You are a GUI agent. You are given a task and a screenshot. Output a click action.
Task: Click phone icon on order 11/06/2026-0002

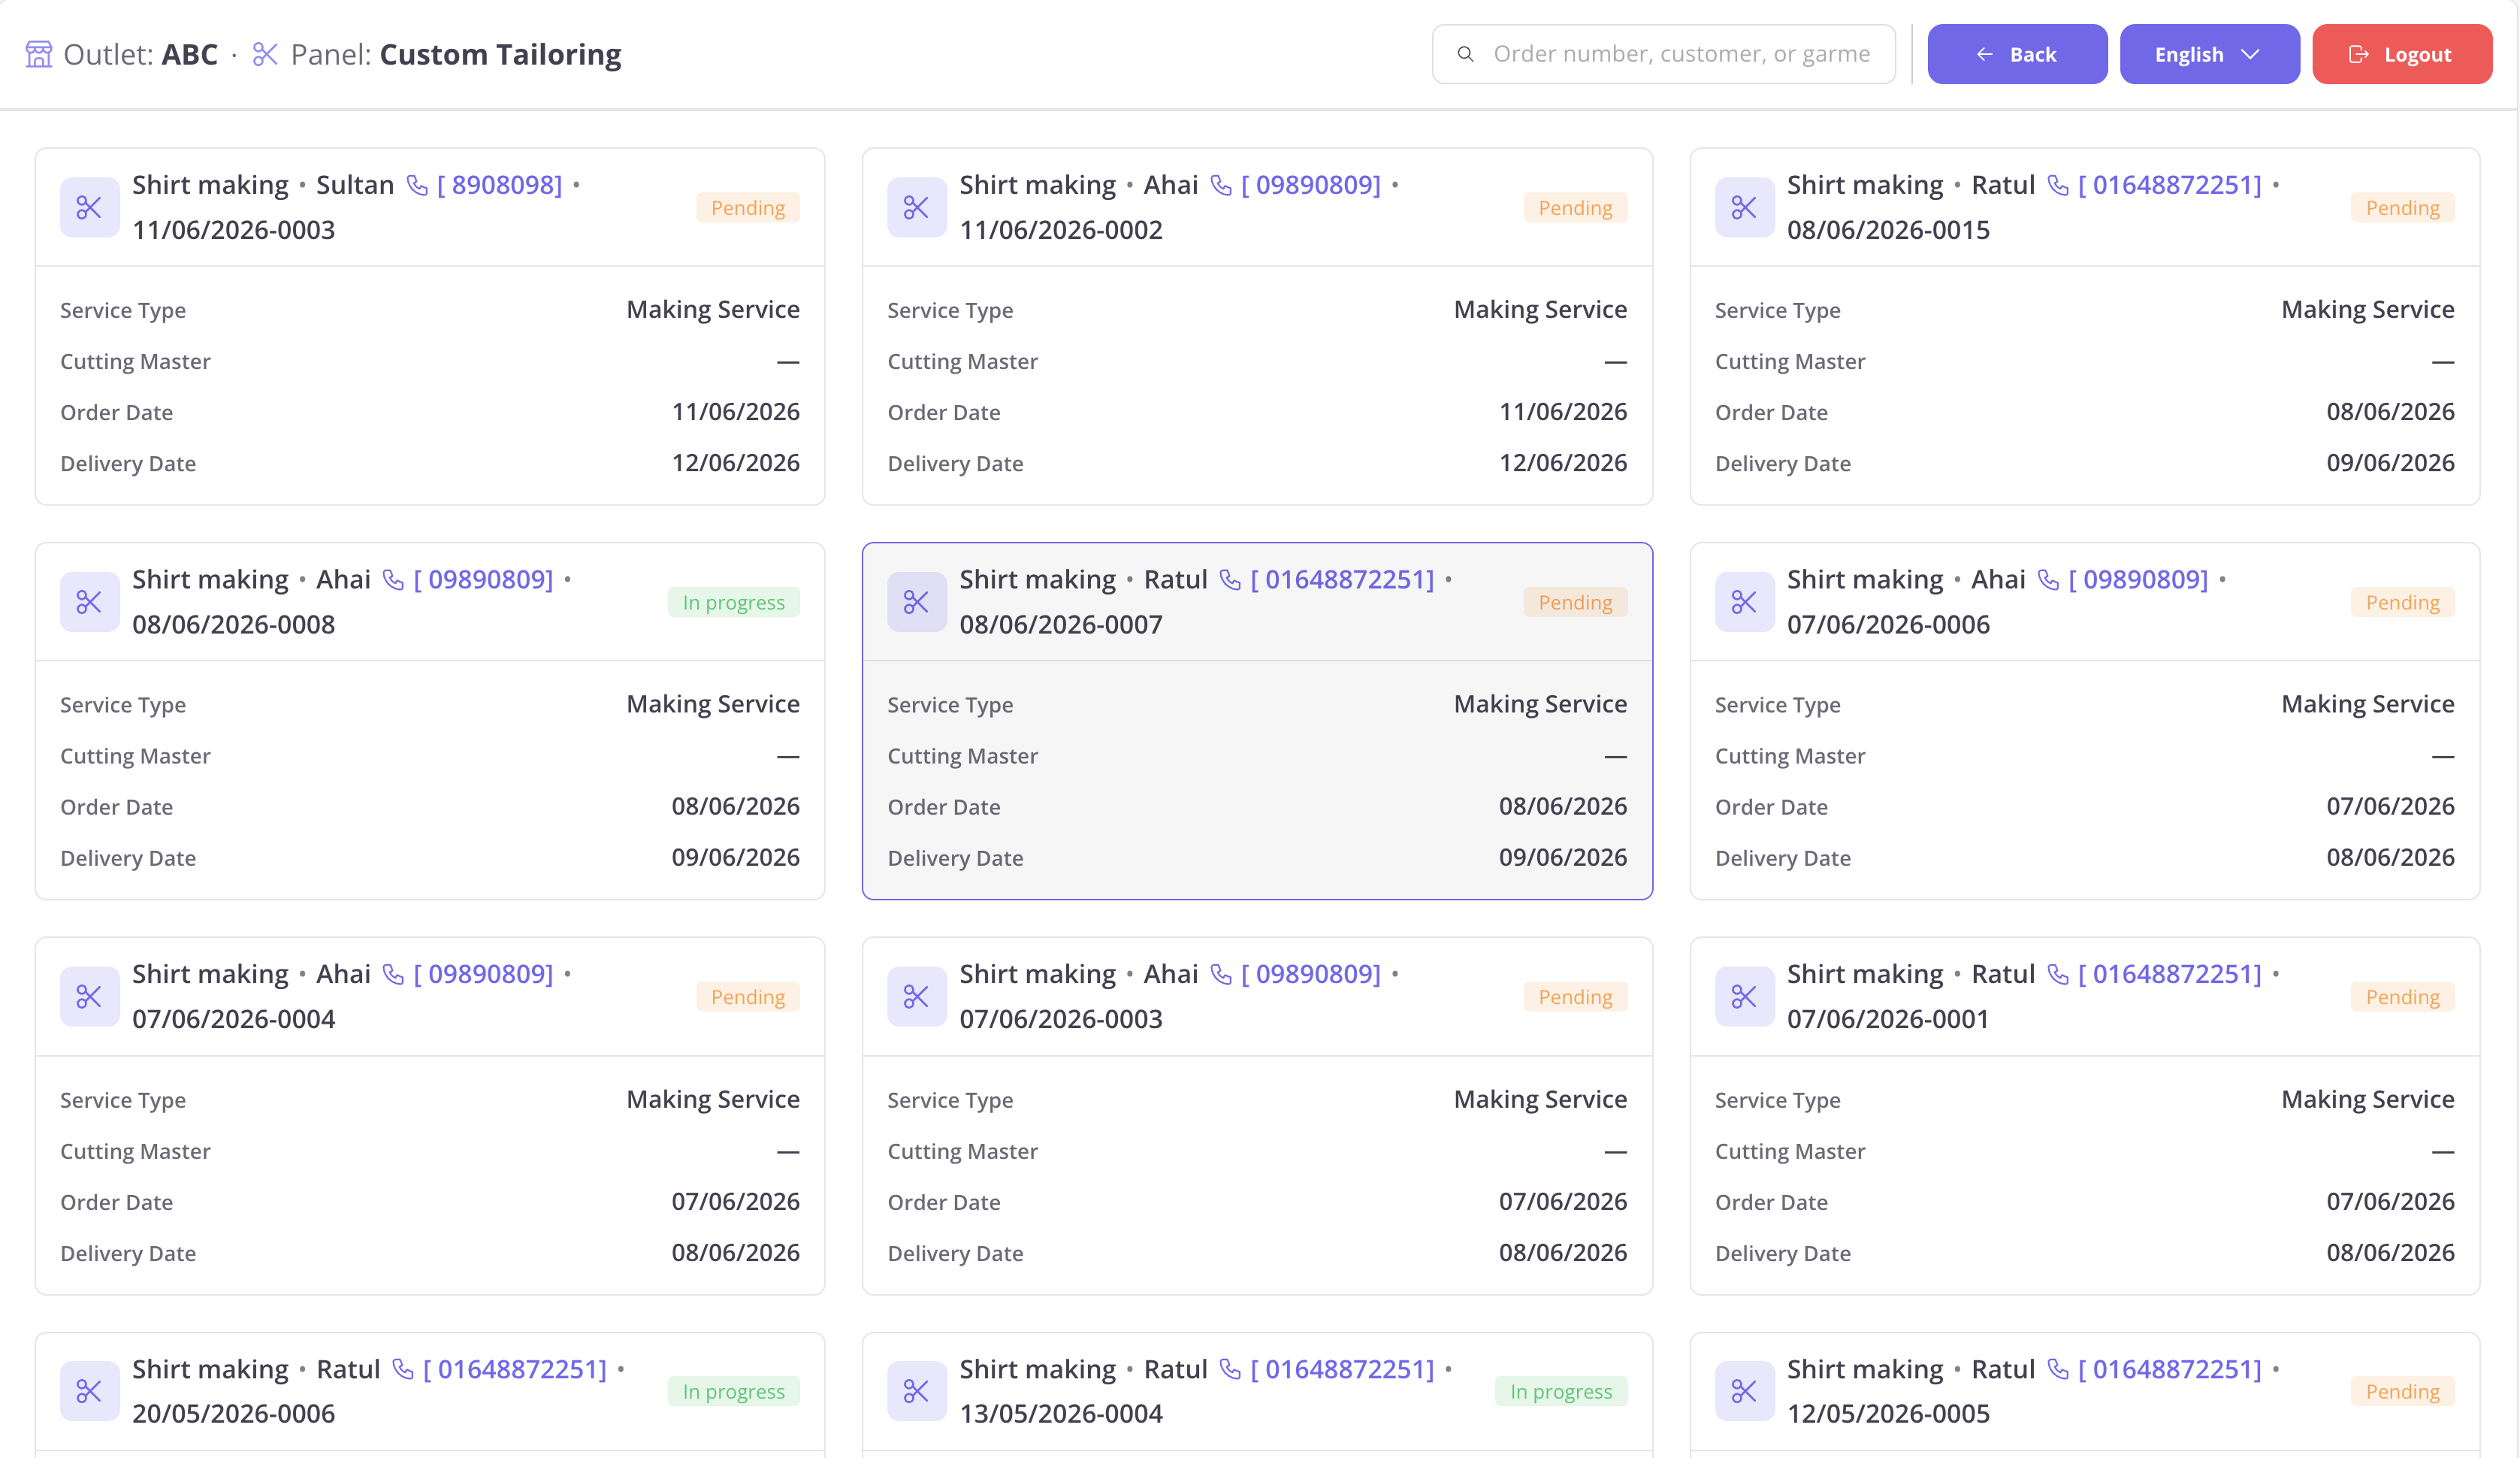pyautogui.click(x=1221, y=185)
